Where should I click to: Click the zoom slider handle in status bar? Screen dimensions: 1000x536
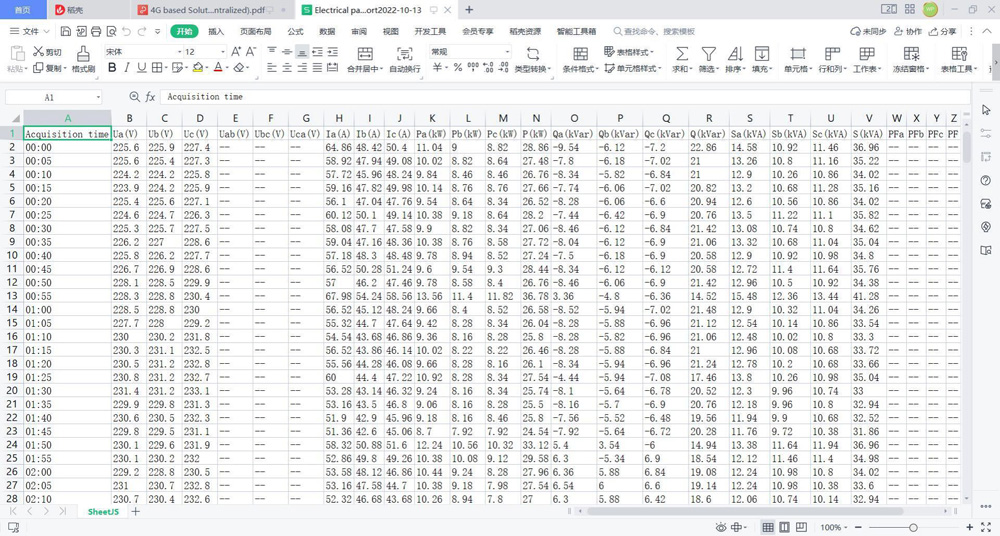coord(913,527)
